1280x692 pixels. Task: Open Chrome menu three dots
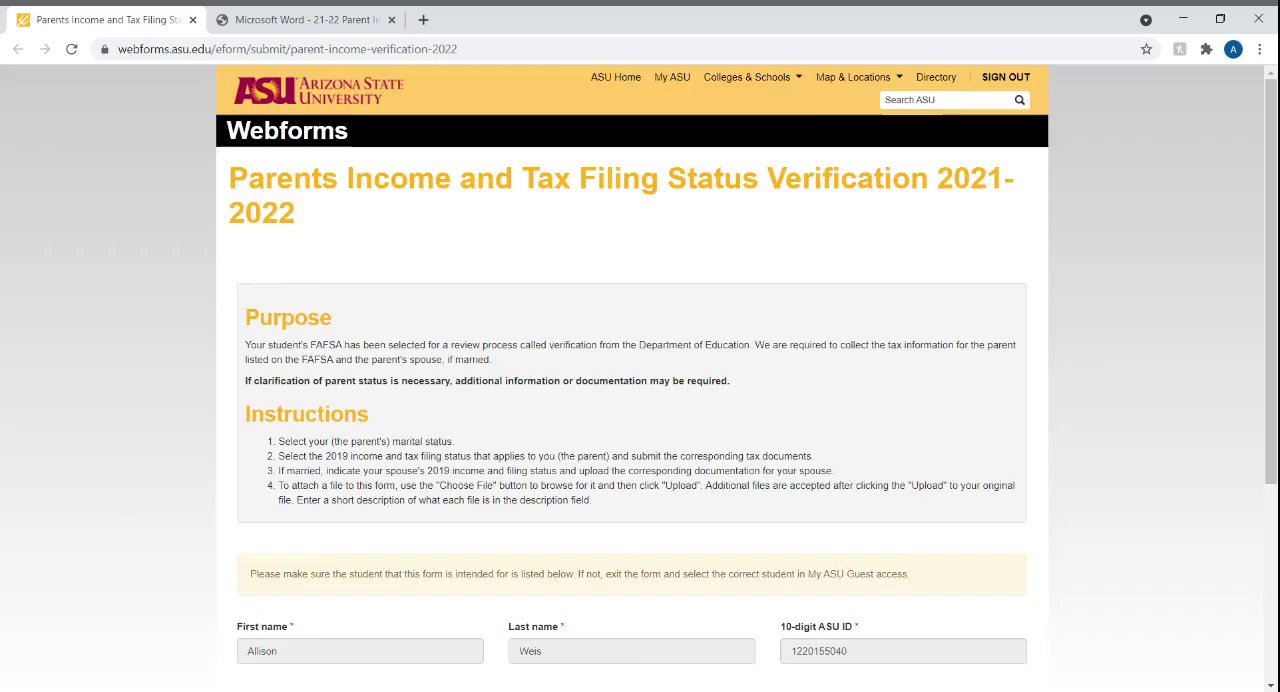click(1259, 49)
